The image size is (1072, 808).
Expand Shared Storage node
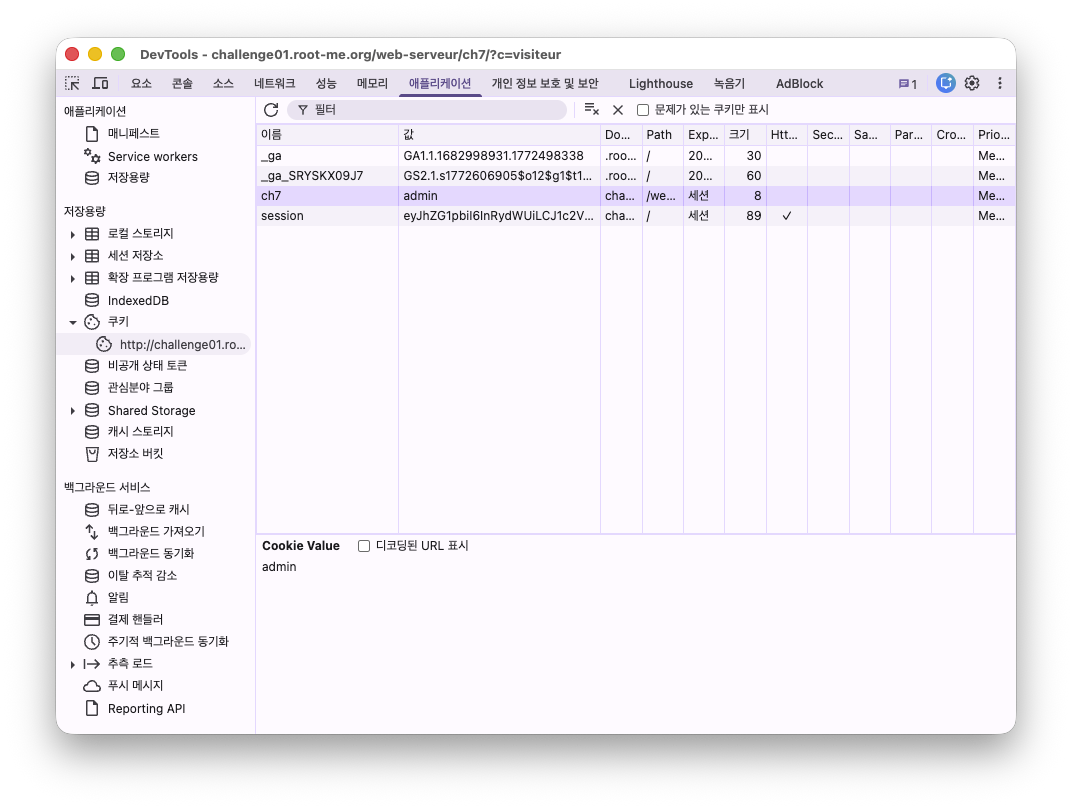tap(72, 411)
